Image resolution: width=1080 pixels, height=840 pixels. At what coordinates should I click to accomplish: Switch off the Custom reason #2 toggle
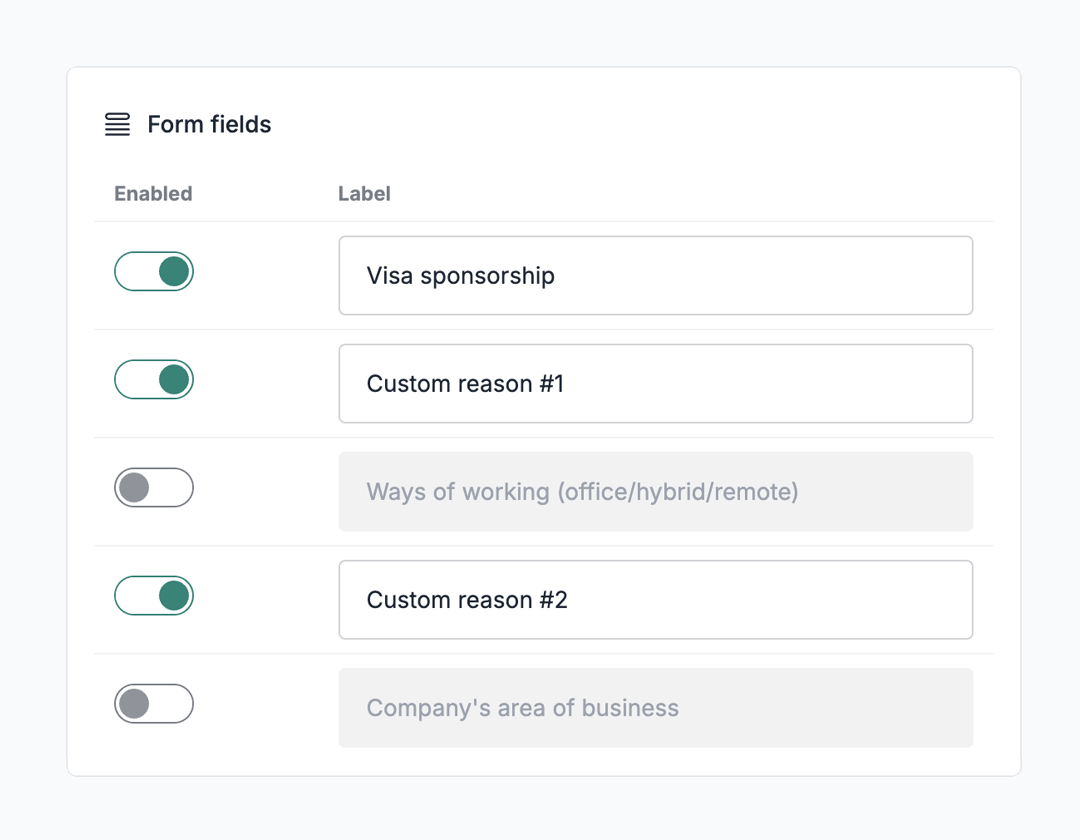pos(153,596)
